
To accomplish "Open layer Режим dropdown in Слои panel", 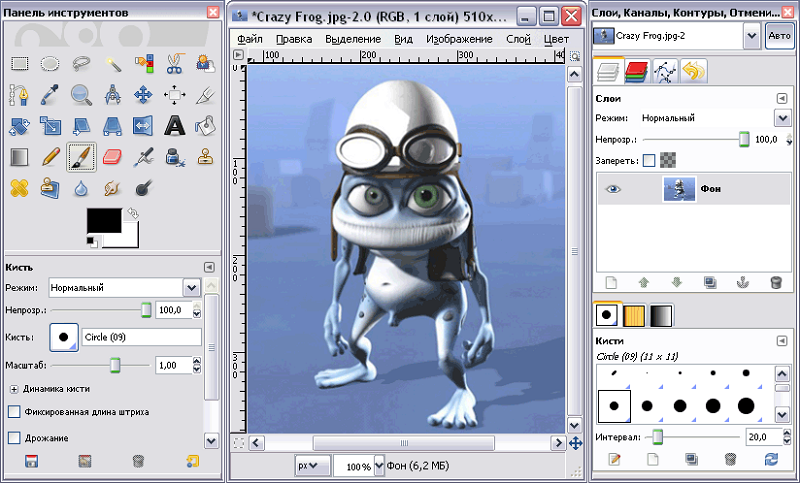I will tap(783, 118).
